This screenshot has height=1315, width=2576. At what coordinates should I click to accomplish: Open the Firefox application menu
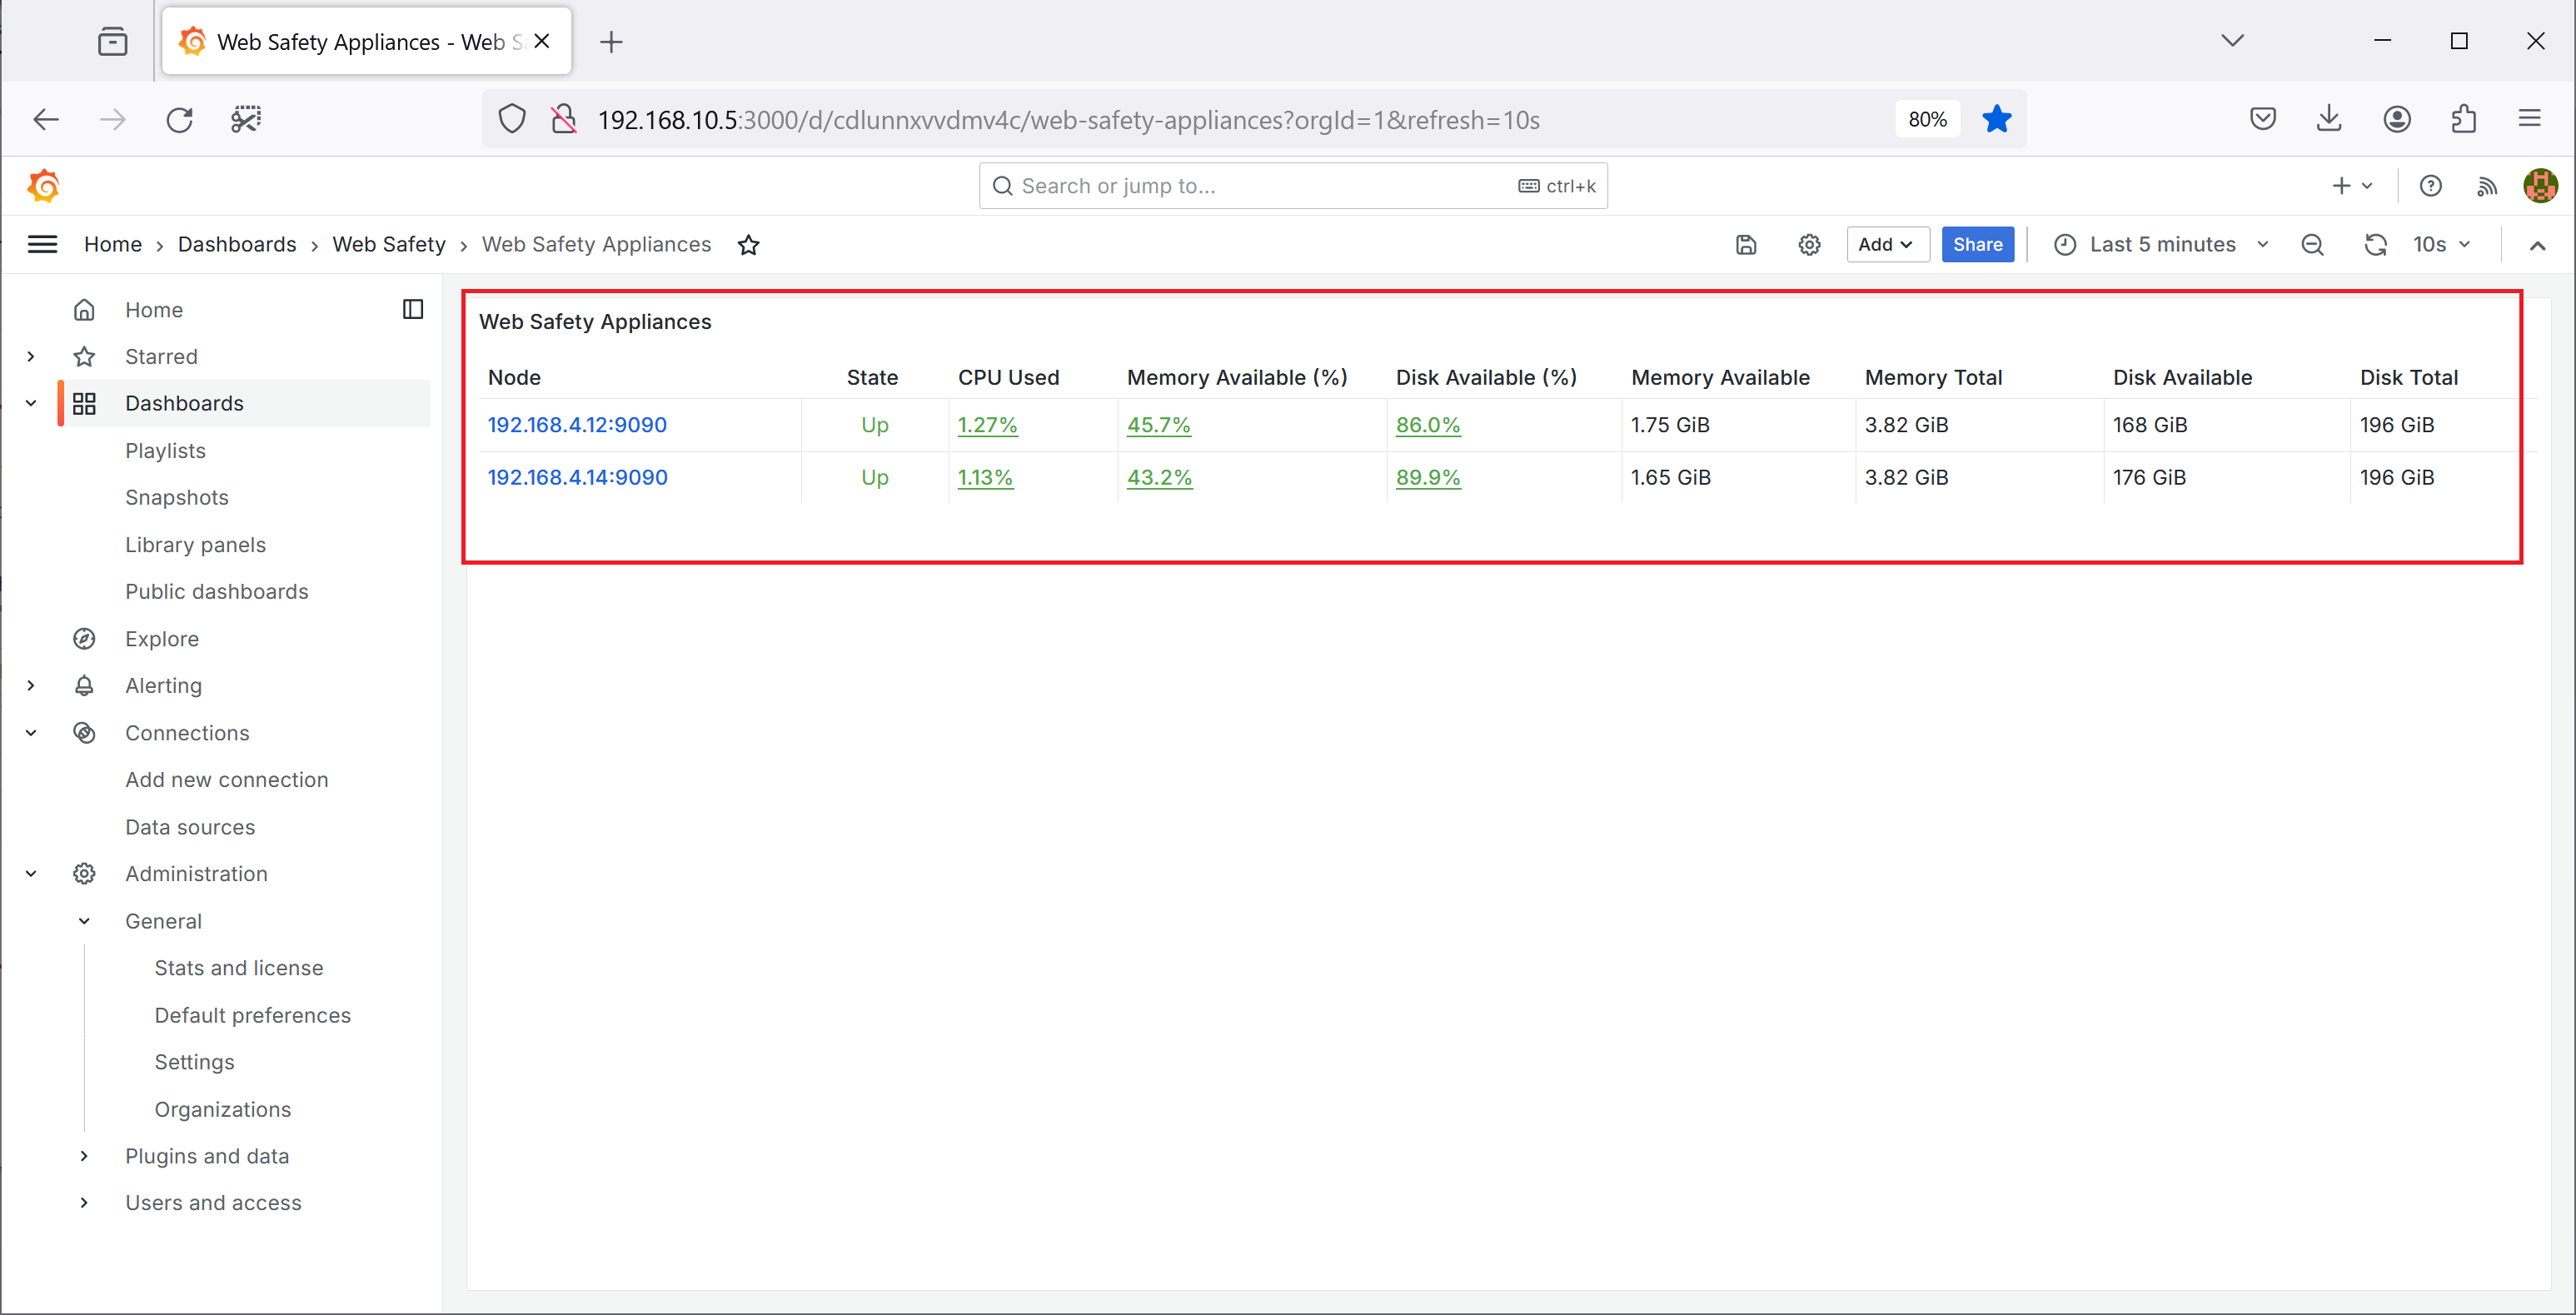[2529, 120]
